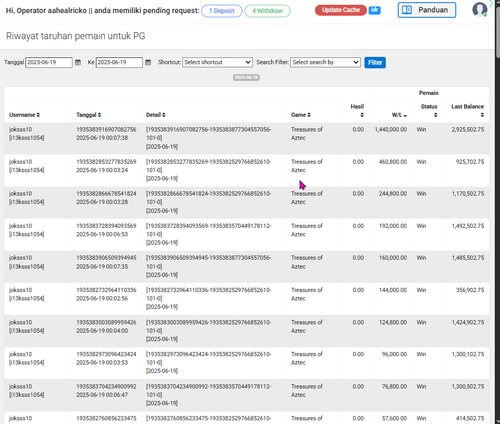Screen dimensions: 500x424
Task: Sort by Status column arrows
Action: pyautogui.click(x=435, y=115)
